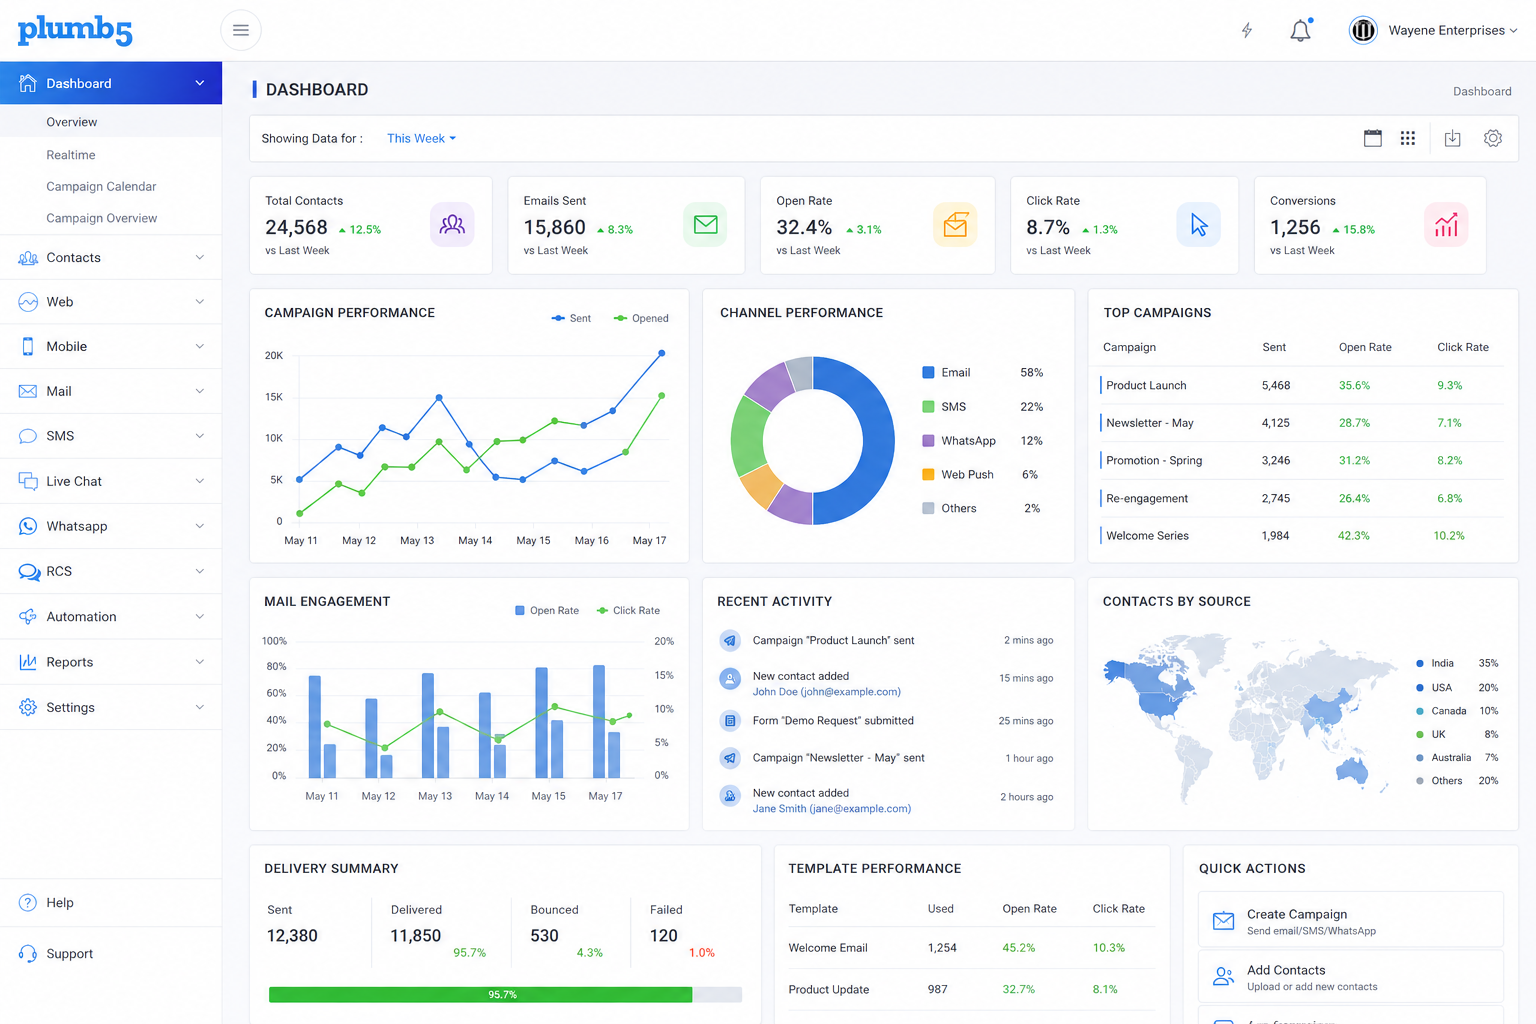Click the Add Contacts people icon
The height and width of the screenshot is (1024, 1536).
pos(1223,977)
